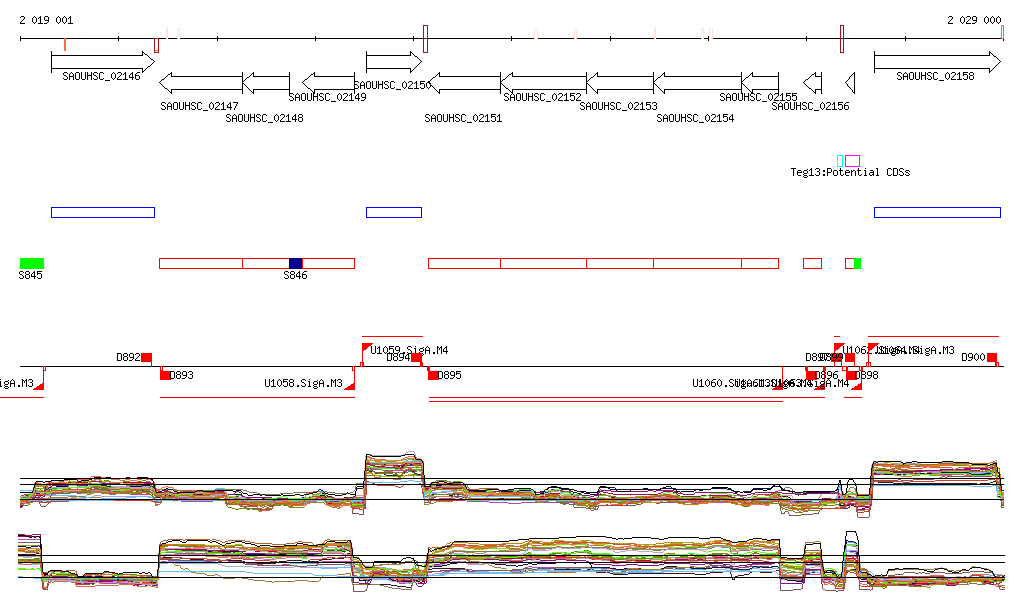
Task: Select the SAOUHSC_02154 gene arrow
Action: pos(697,83)
